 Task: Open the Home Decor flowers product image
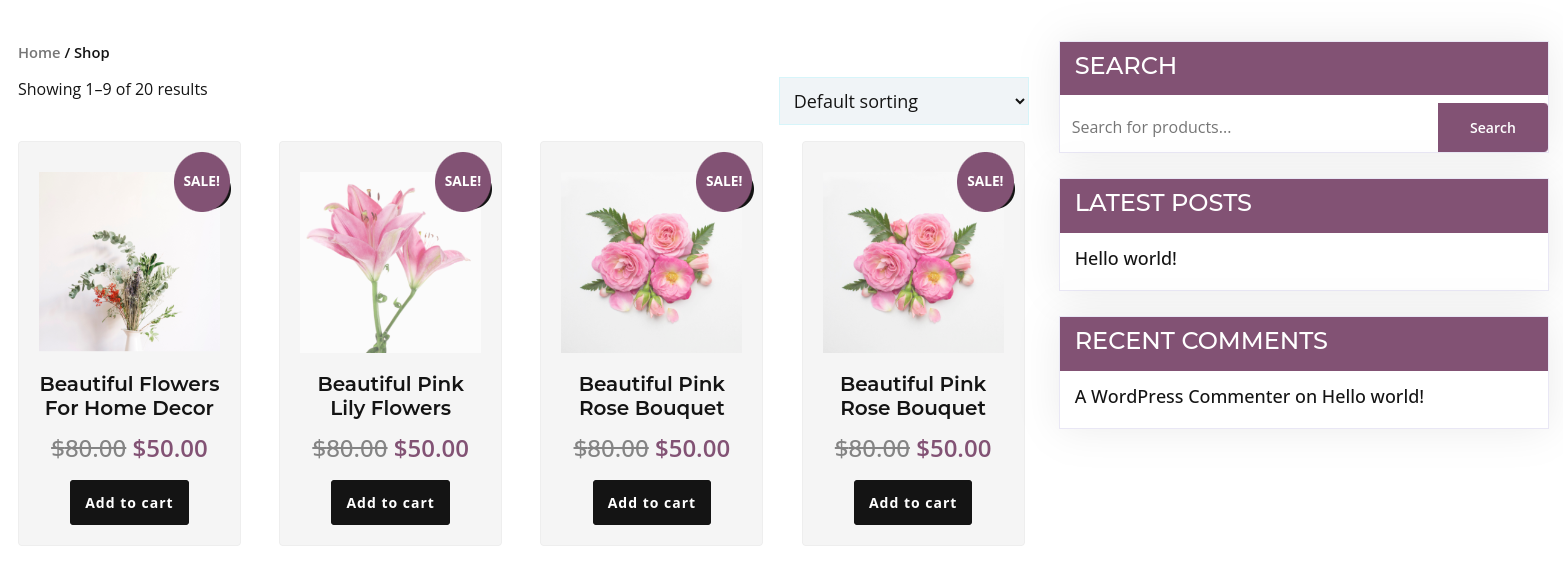129,262
